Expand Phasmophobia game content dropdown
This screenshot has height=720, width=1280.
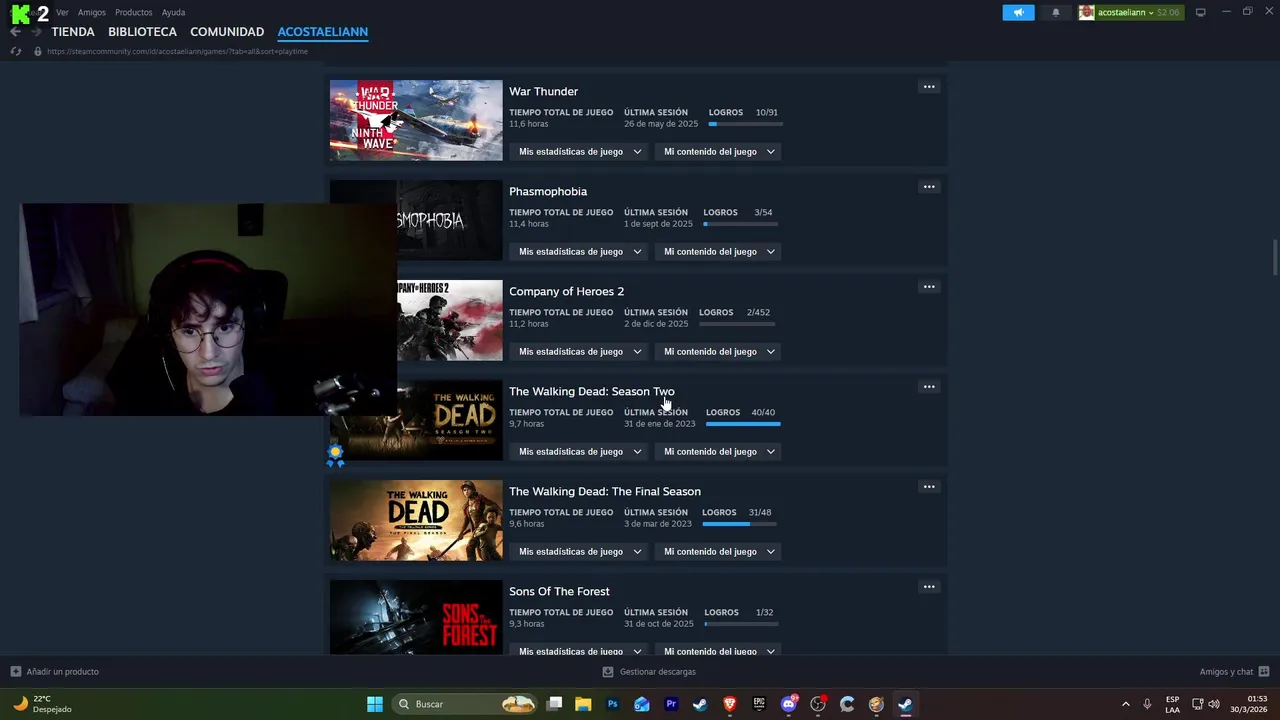719,252
